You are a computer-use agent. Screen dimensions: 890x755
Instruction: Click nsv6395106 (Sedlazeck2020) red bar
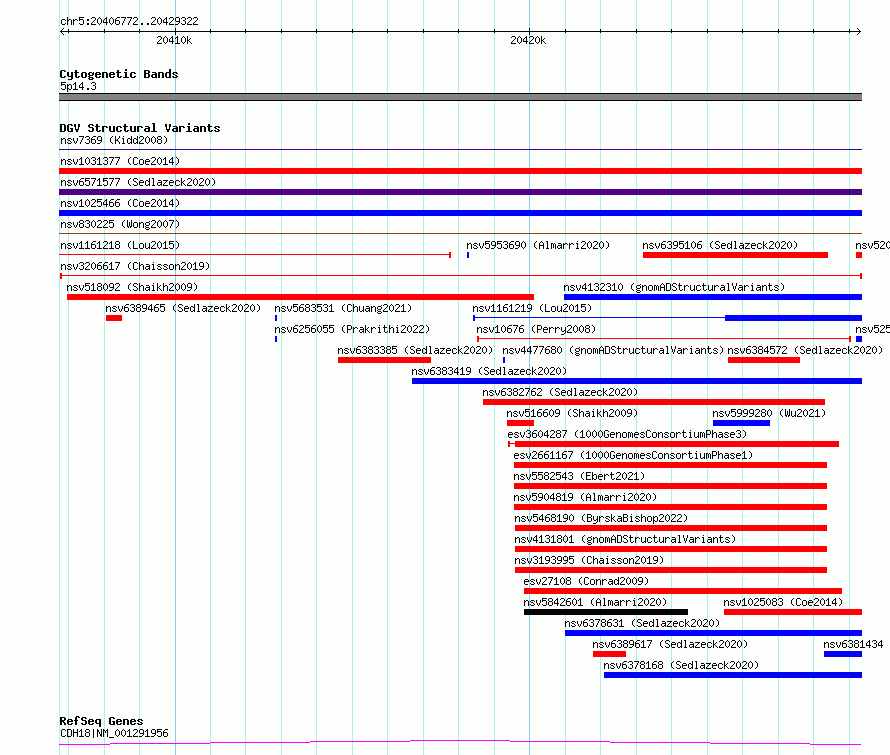click(x=735, y=255)
